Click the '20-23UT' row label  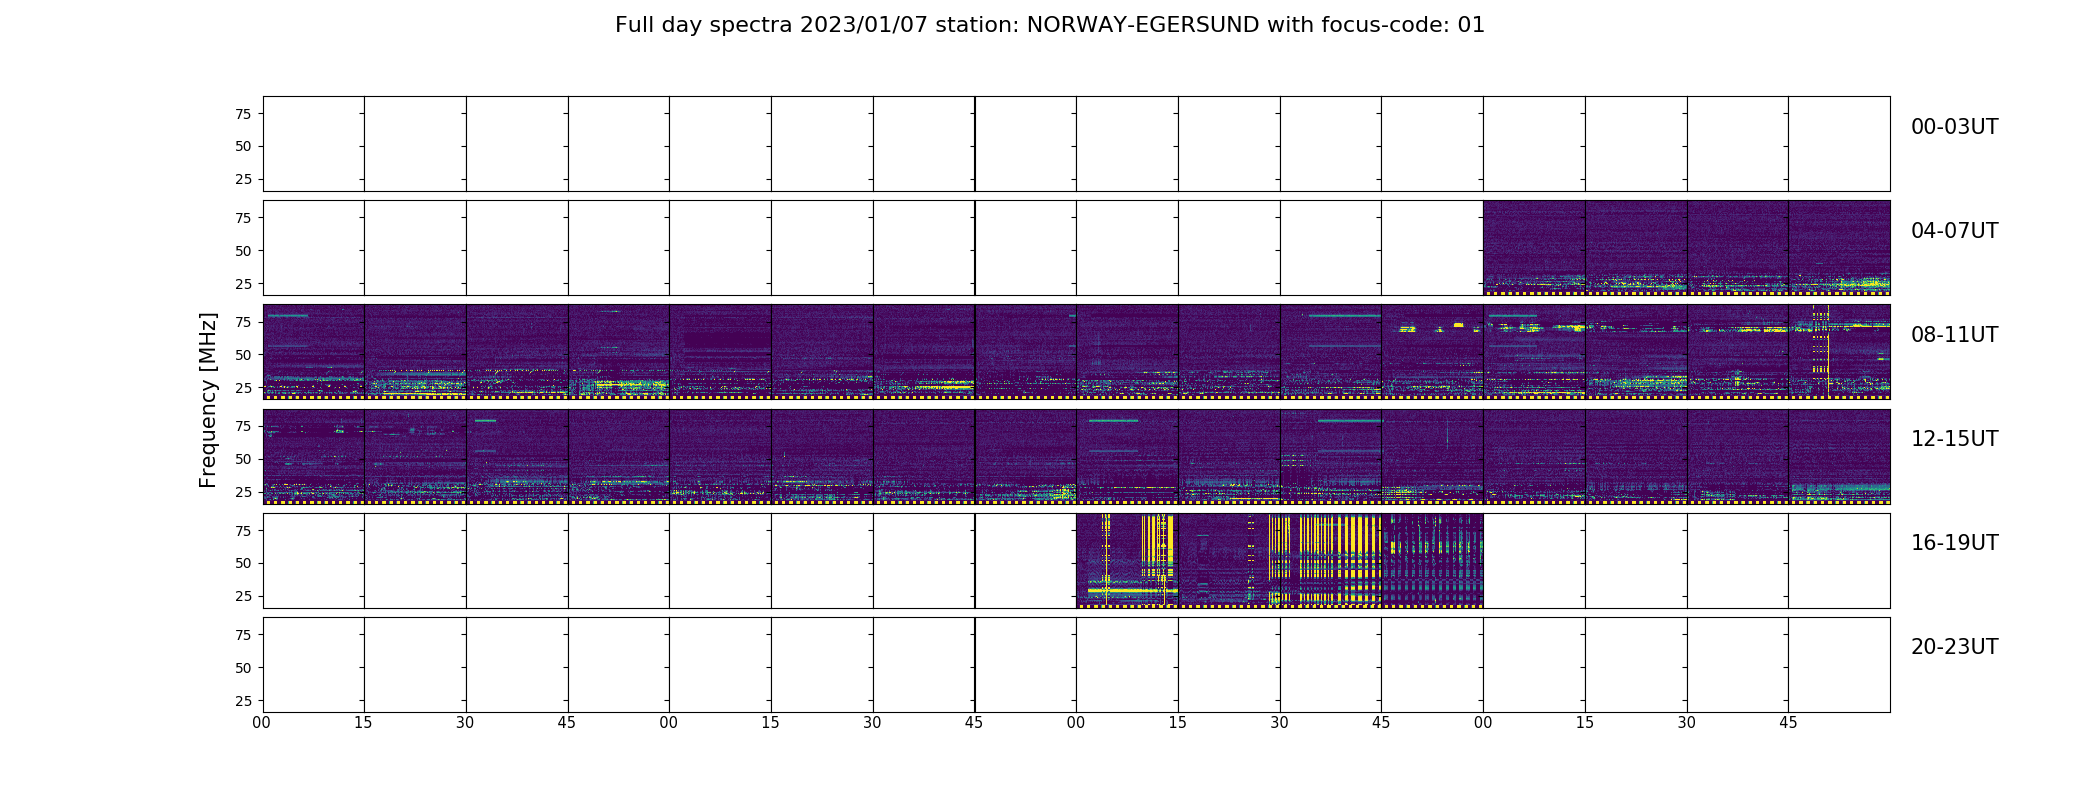click(x=1954, y=647)
